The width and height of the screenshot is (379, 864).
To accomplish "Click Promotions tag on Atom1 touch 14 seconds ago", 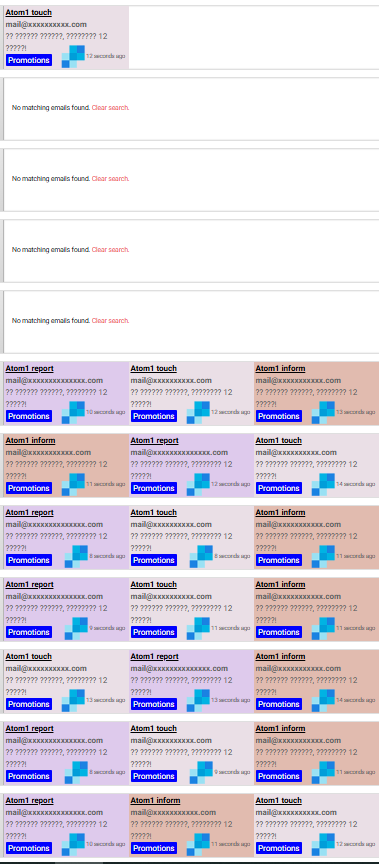I will (x=279, y=488).
